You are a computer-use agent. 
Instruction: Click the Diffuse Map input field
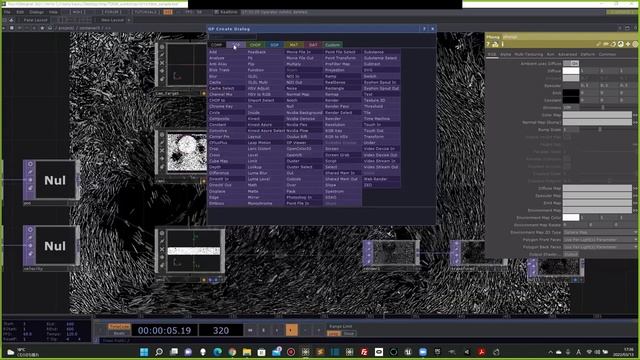click(597, 188)
